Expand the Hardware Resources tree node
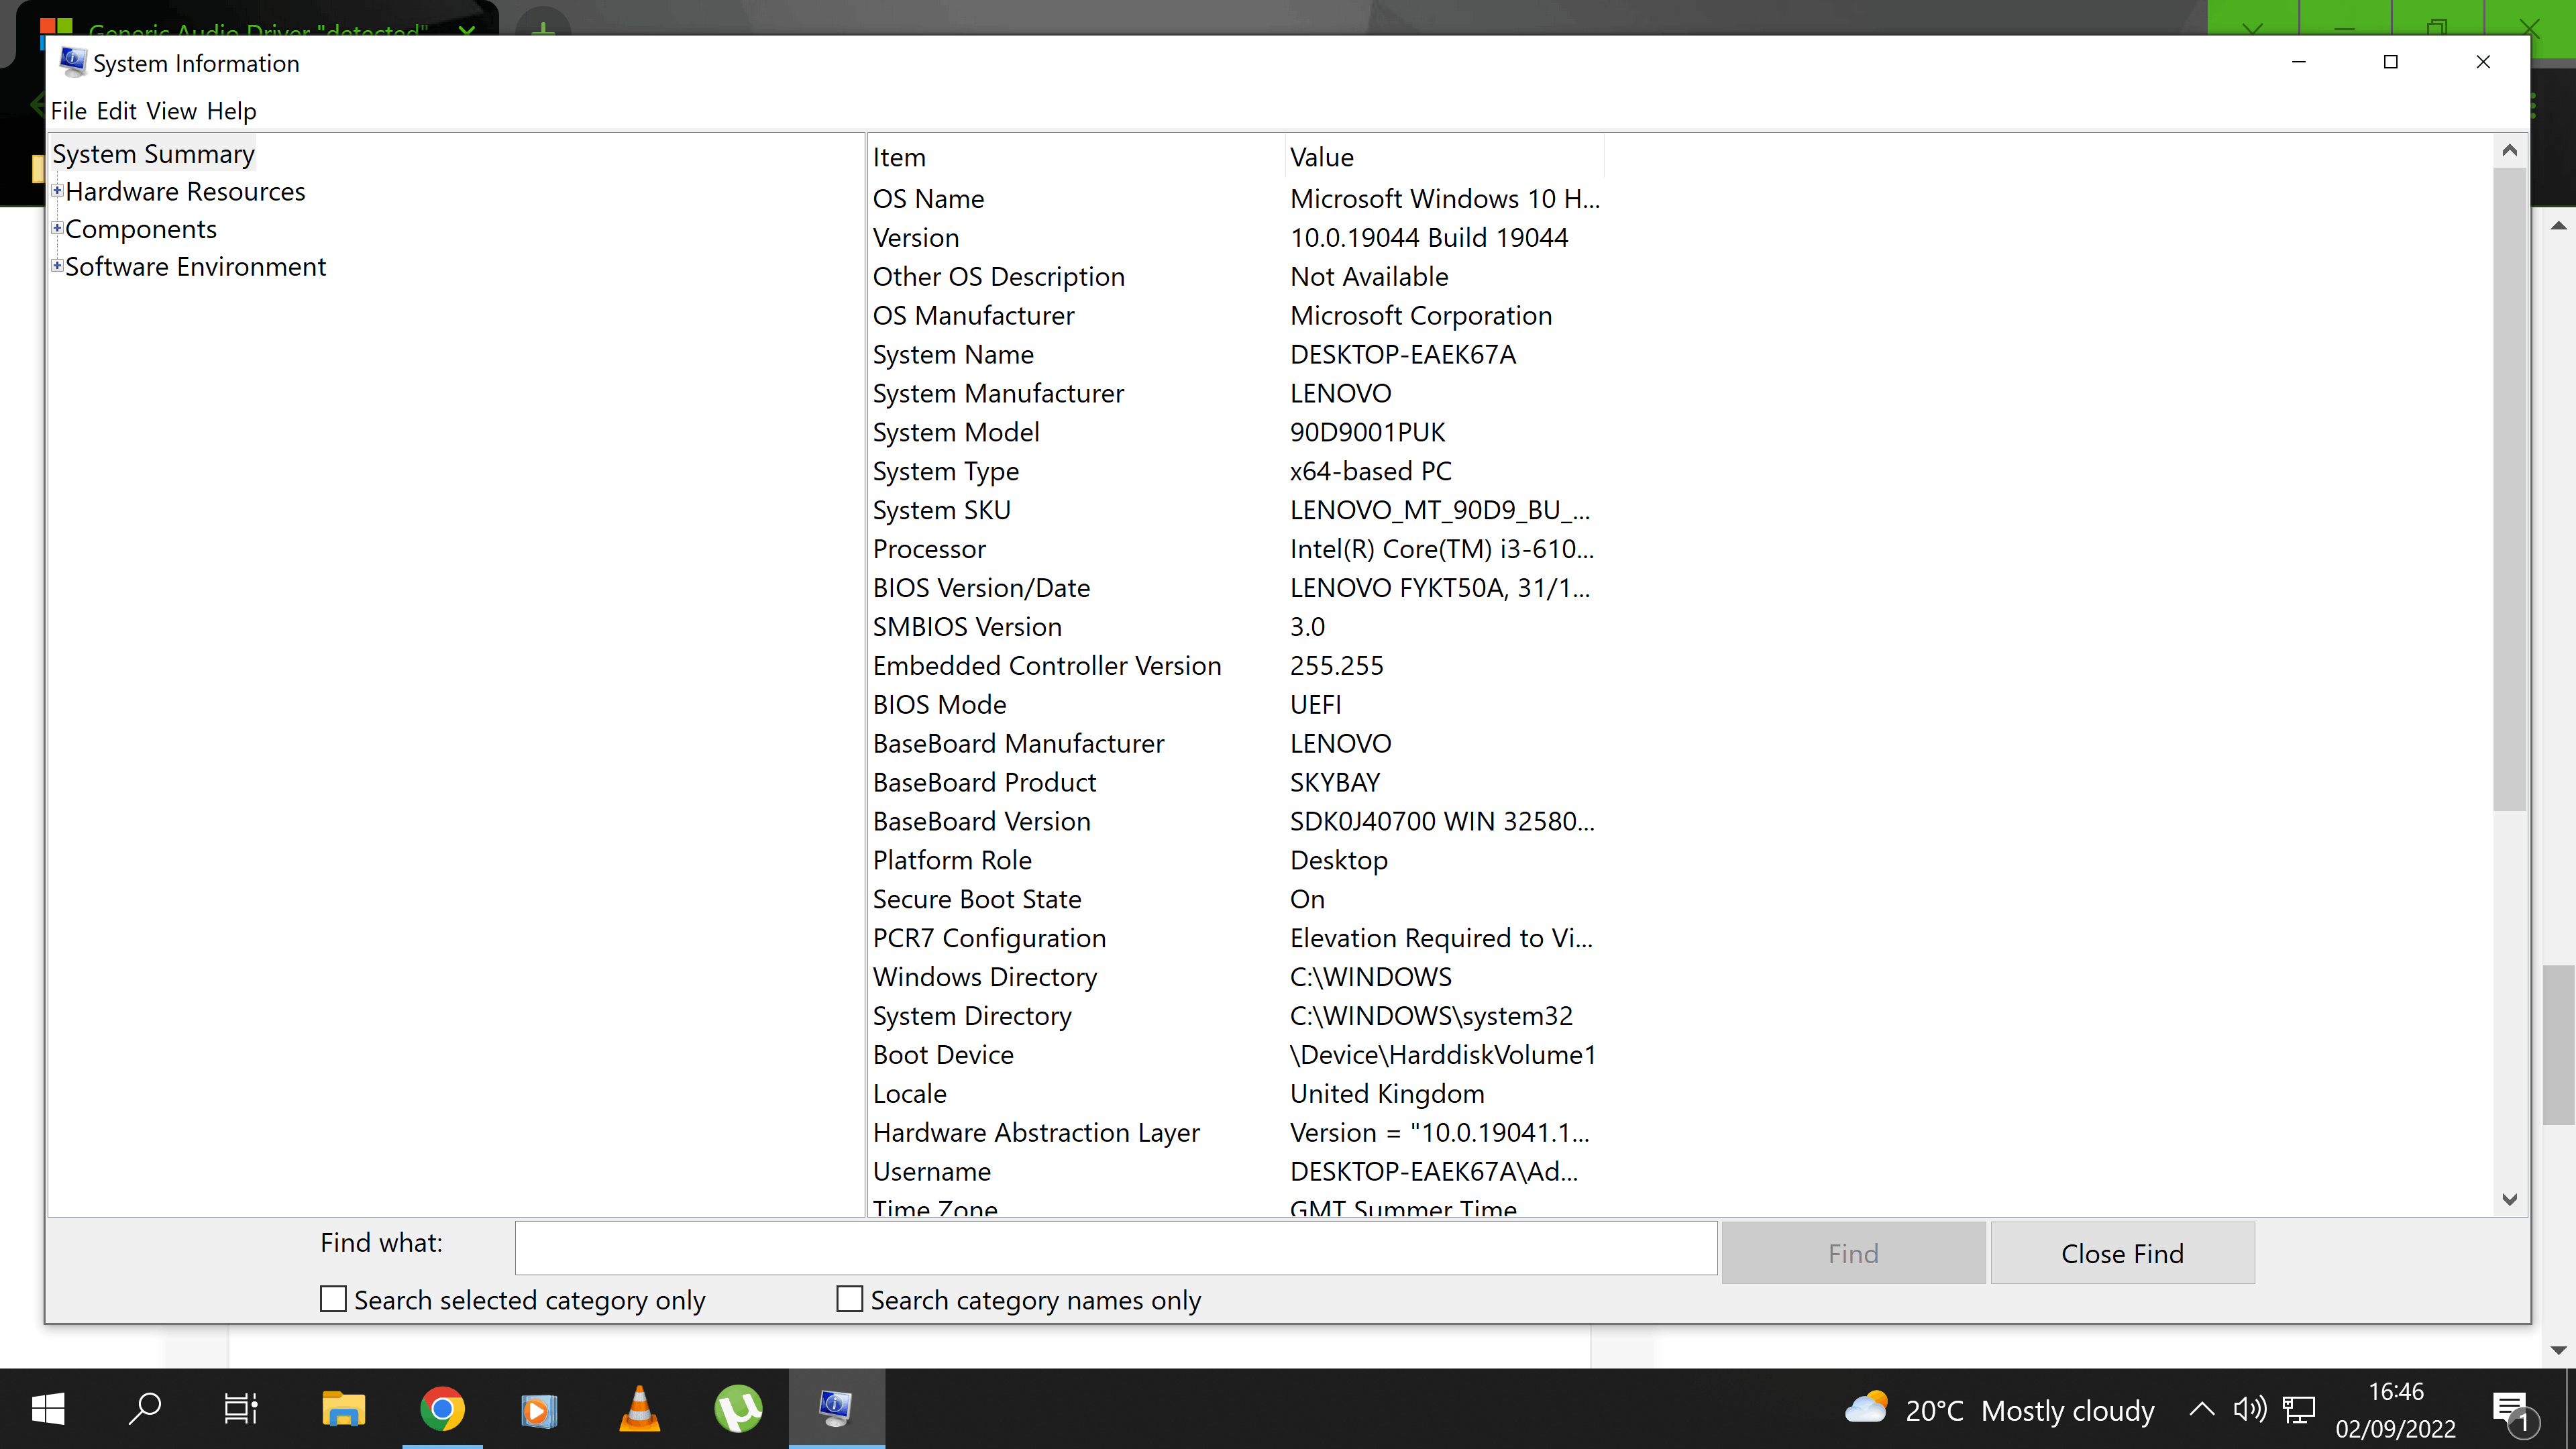The image size is (2576, 1449). [58, 191]
